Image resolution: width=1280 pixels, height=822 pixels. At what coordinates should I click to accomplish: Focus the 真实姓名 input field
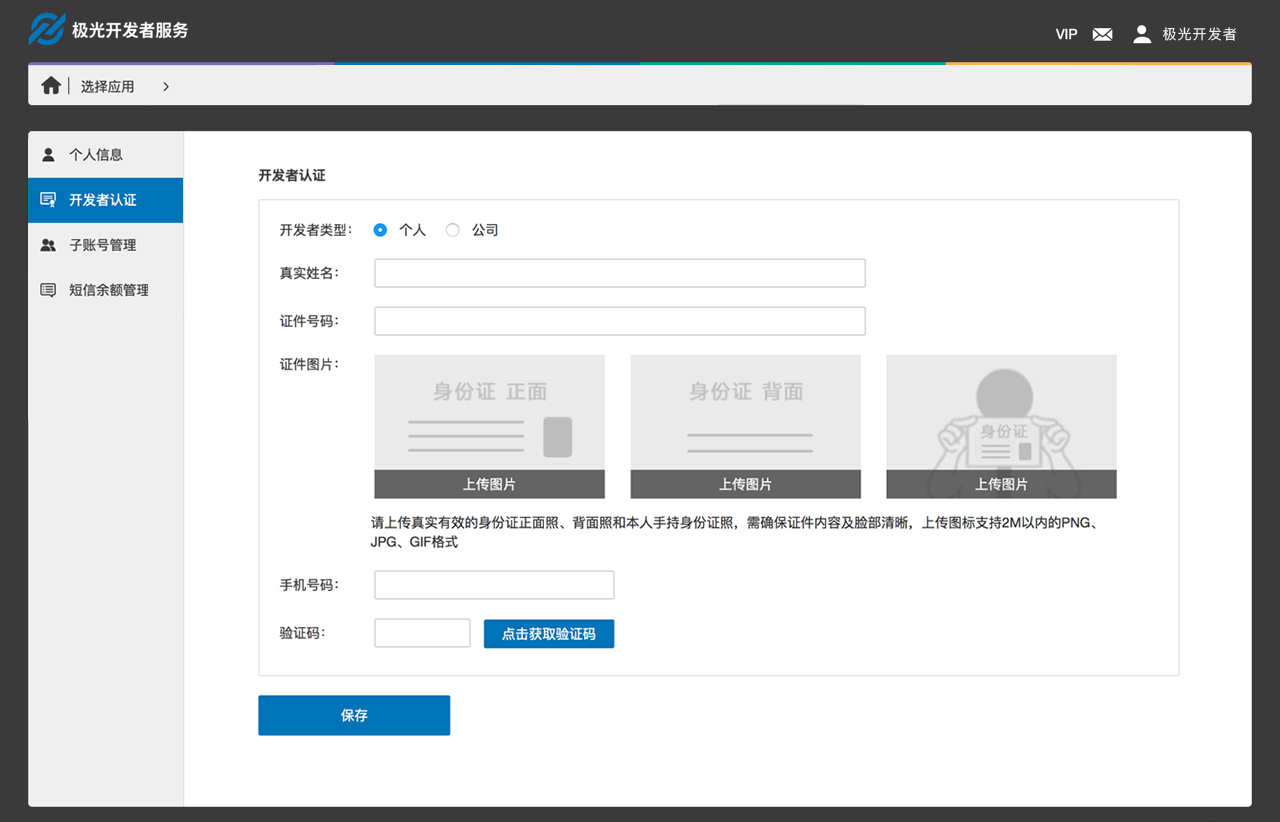[620, 273]
